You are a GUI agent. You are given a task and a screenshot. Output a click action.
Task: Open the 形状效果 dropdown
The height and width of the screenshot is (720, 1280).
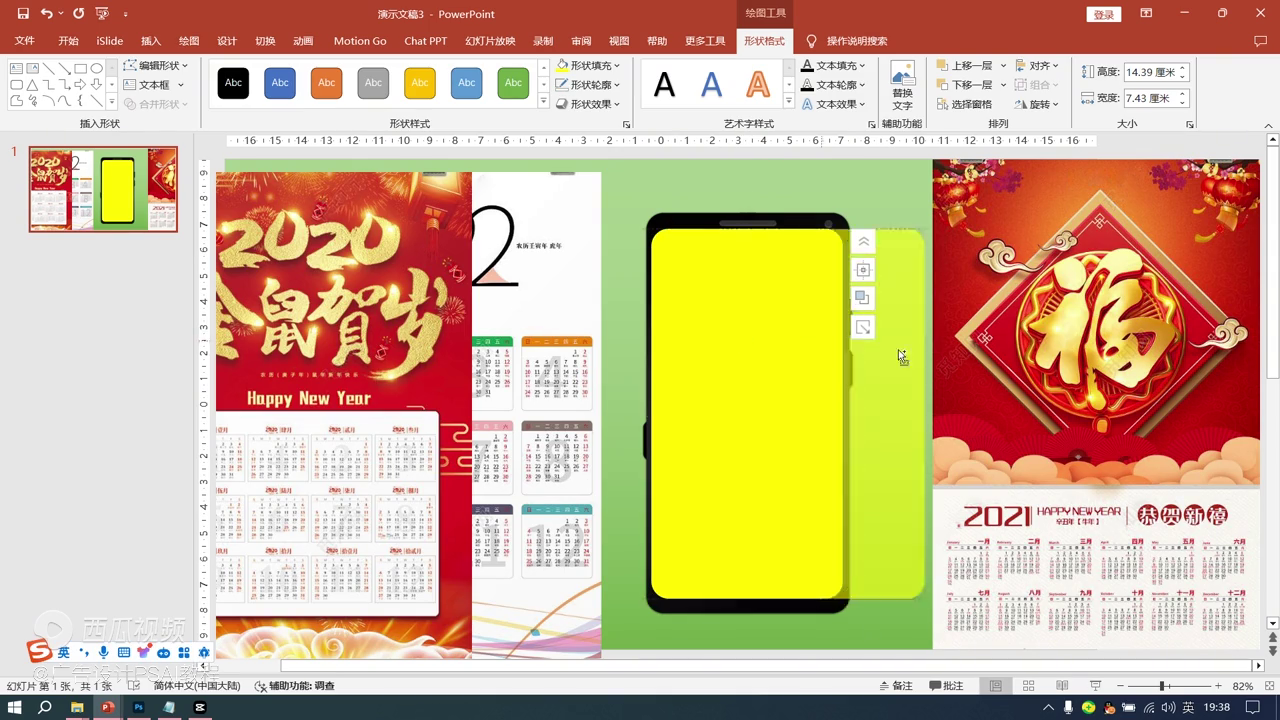pyautogui.click(x=589, y=104)
